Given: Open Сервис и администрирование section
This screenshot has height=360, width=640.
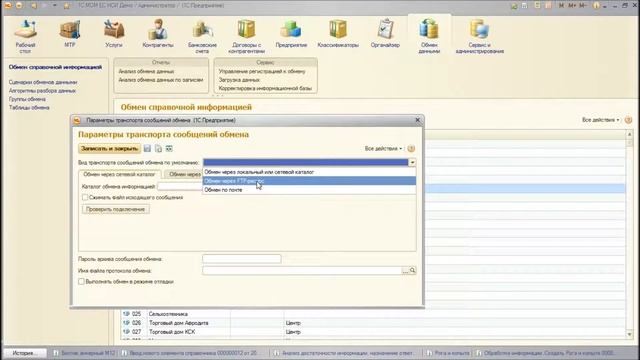Looking at the screenshot, I should 480,37.
